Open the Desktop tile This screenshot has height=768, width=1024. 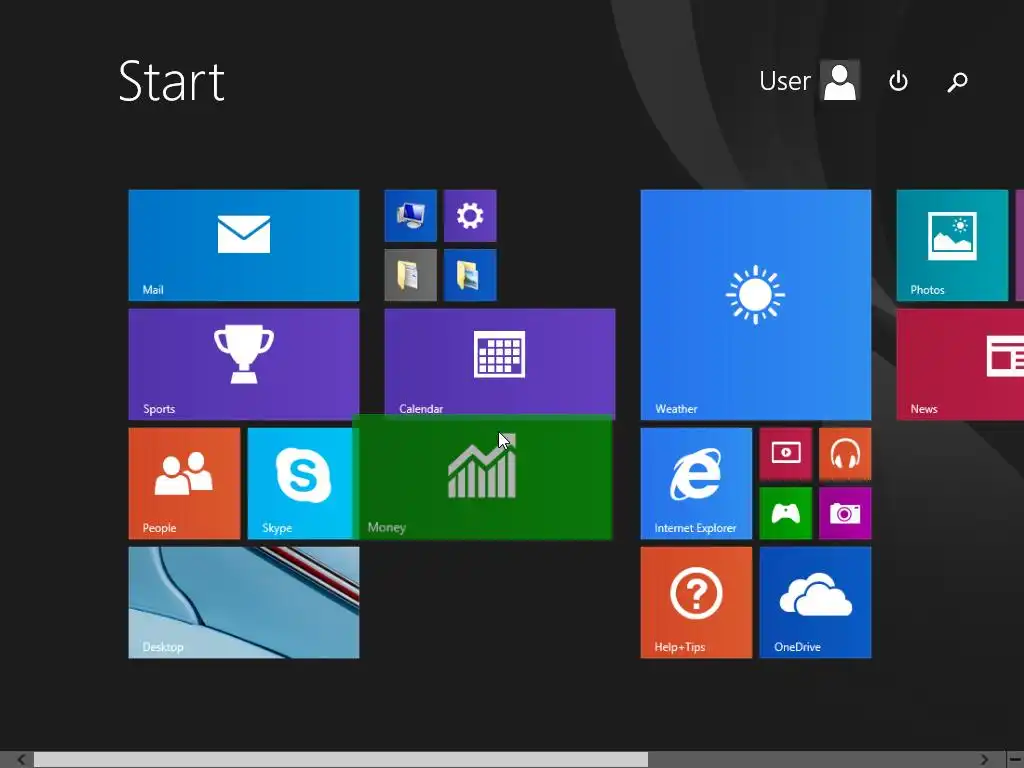(x=244, y=603)
